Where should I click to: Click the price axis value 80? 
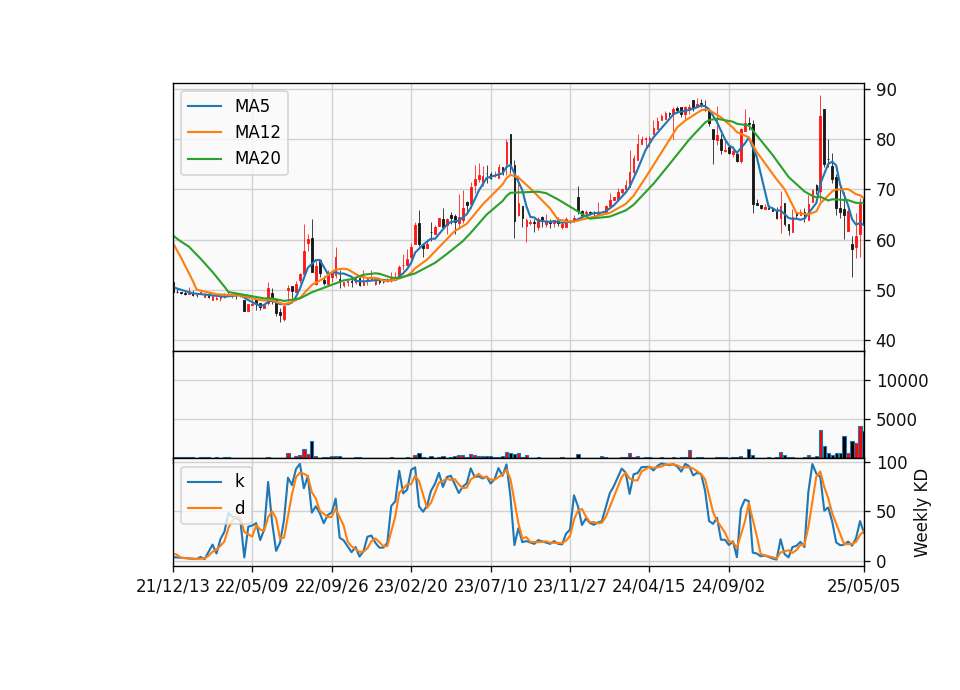click(887, 140)
